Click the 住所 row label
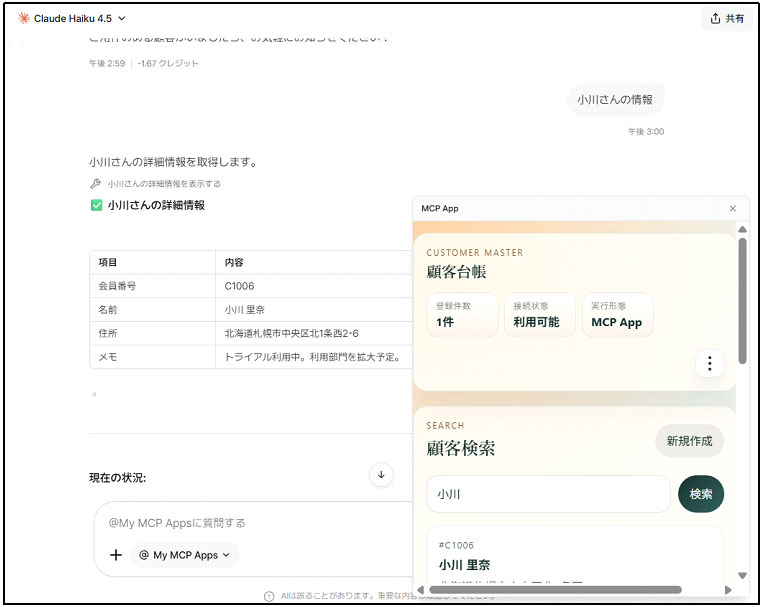The height and width of the screenshot is (607, 760). point(152,334)
